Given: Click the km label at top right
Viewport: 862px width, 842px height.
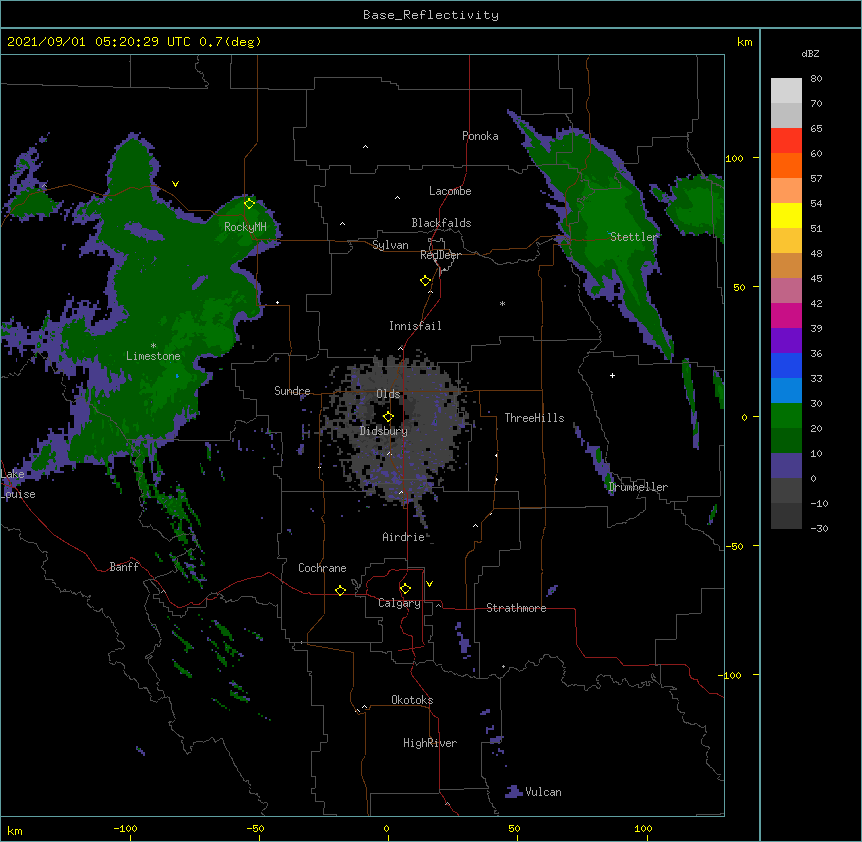Looking at the screenshot, I should pos(744,42).
